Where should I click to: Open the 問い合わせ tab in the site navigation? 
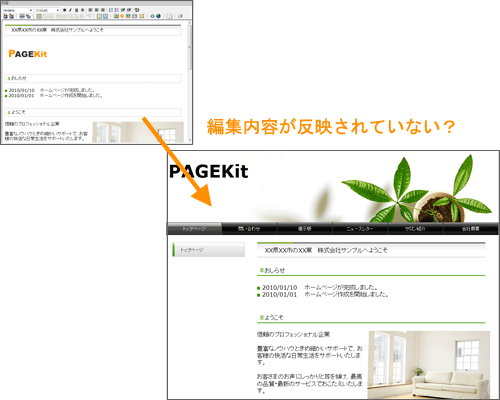pos(249,229)
